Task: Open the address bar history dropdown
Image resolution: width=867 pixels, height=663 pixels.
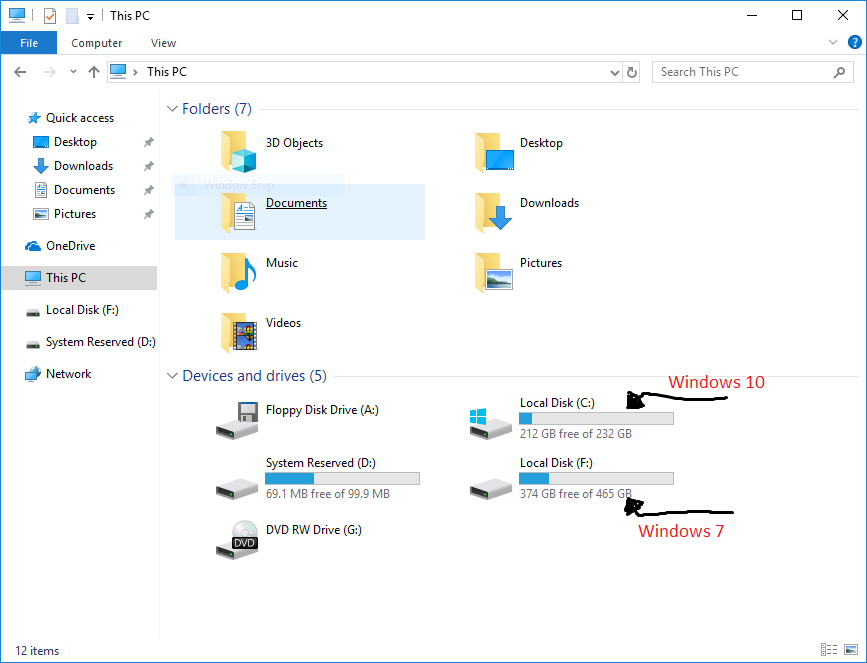Action: (x=614, y=72)
